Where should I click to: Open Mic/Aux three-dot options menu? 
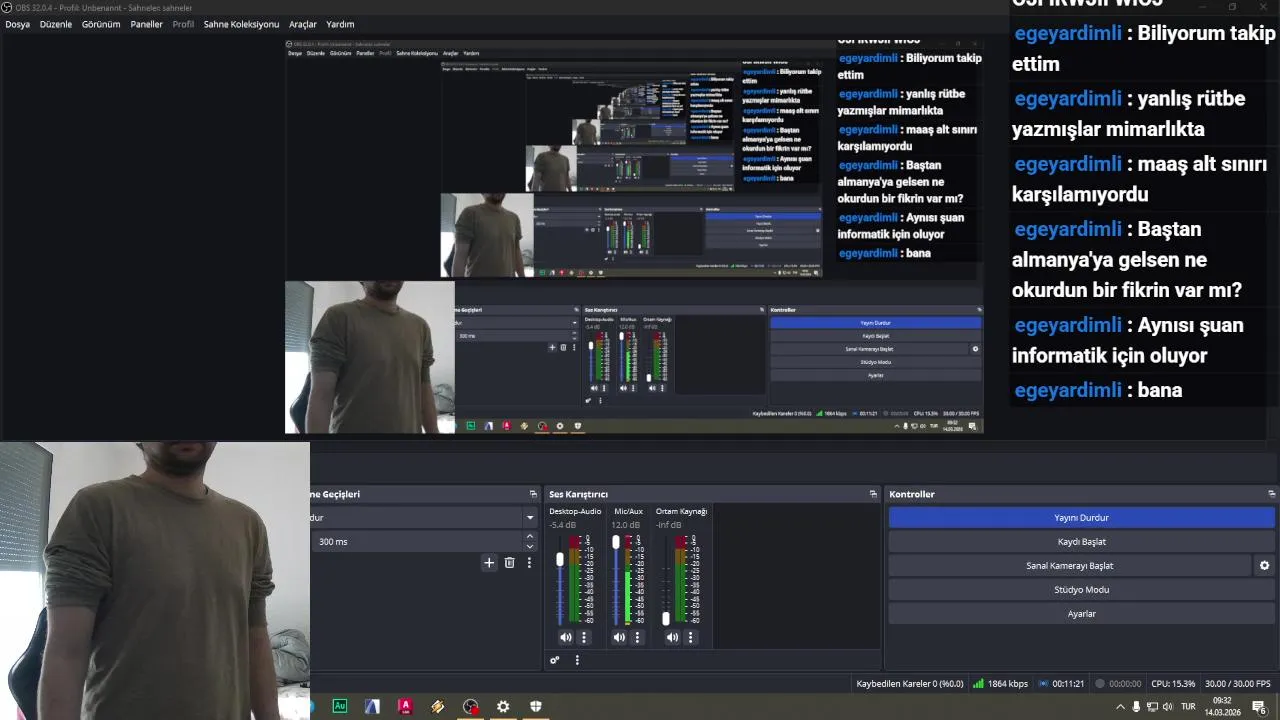pos(637,637)
